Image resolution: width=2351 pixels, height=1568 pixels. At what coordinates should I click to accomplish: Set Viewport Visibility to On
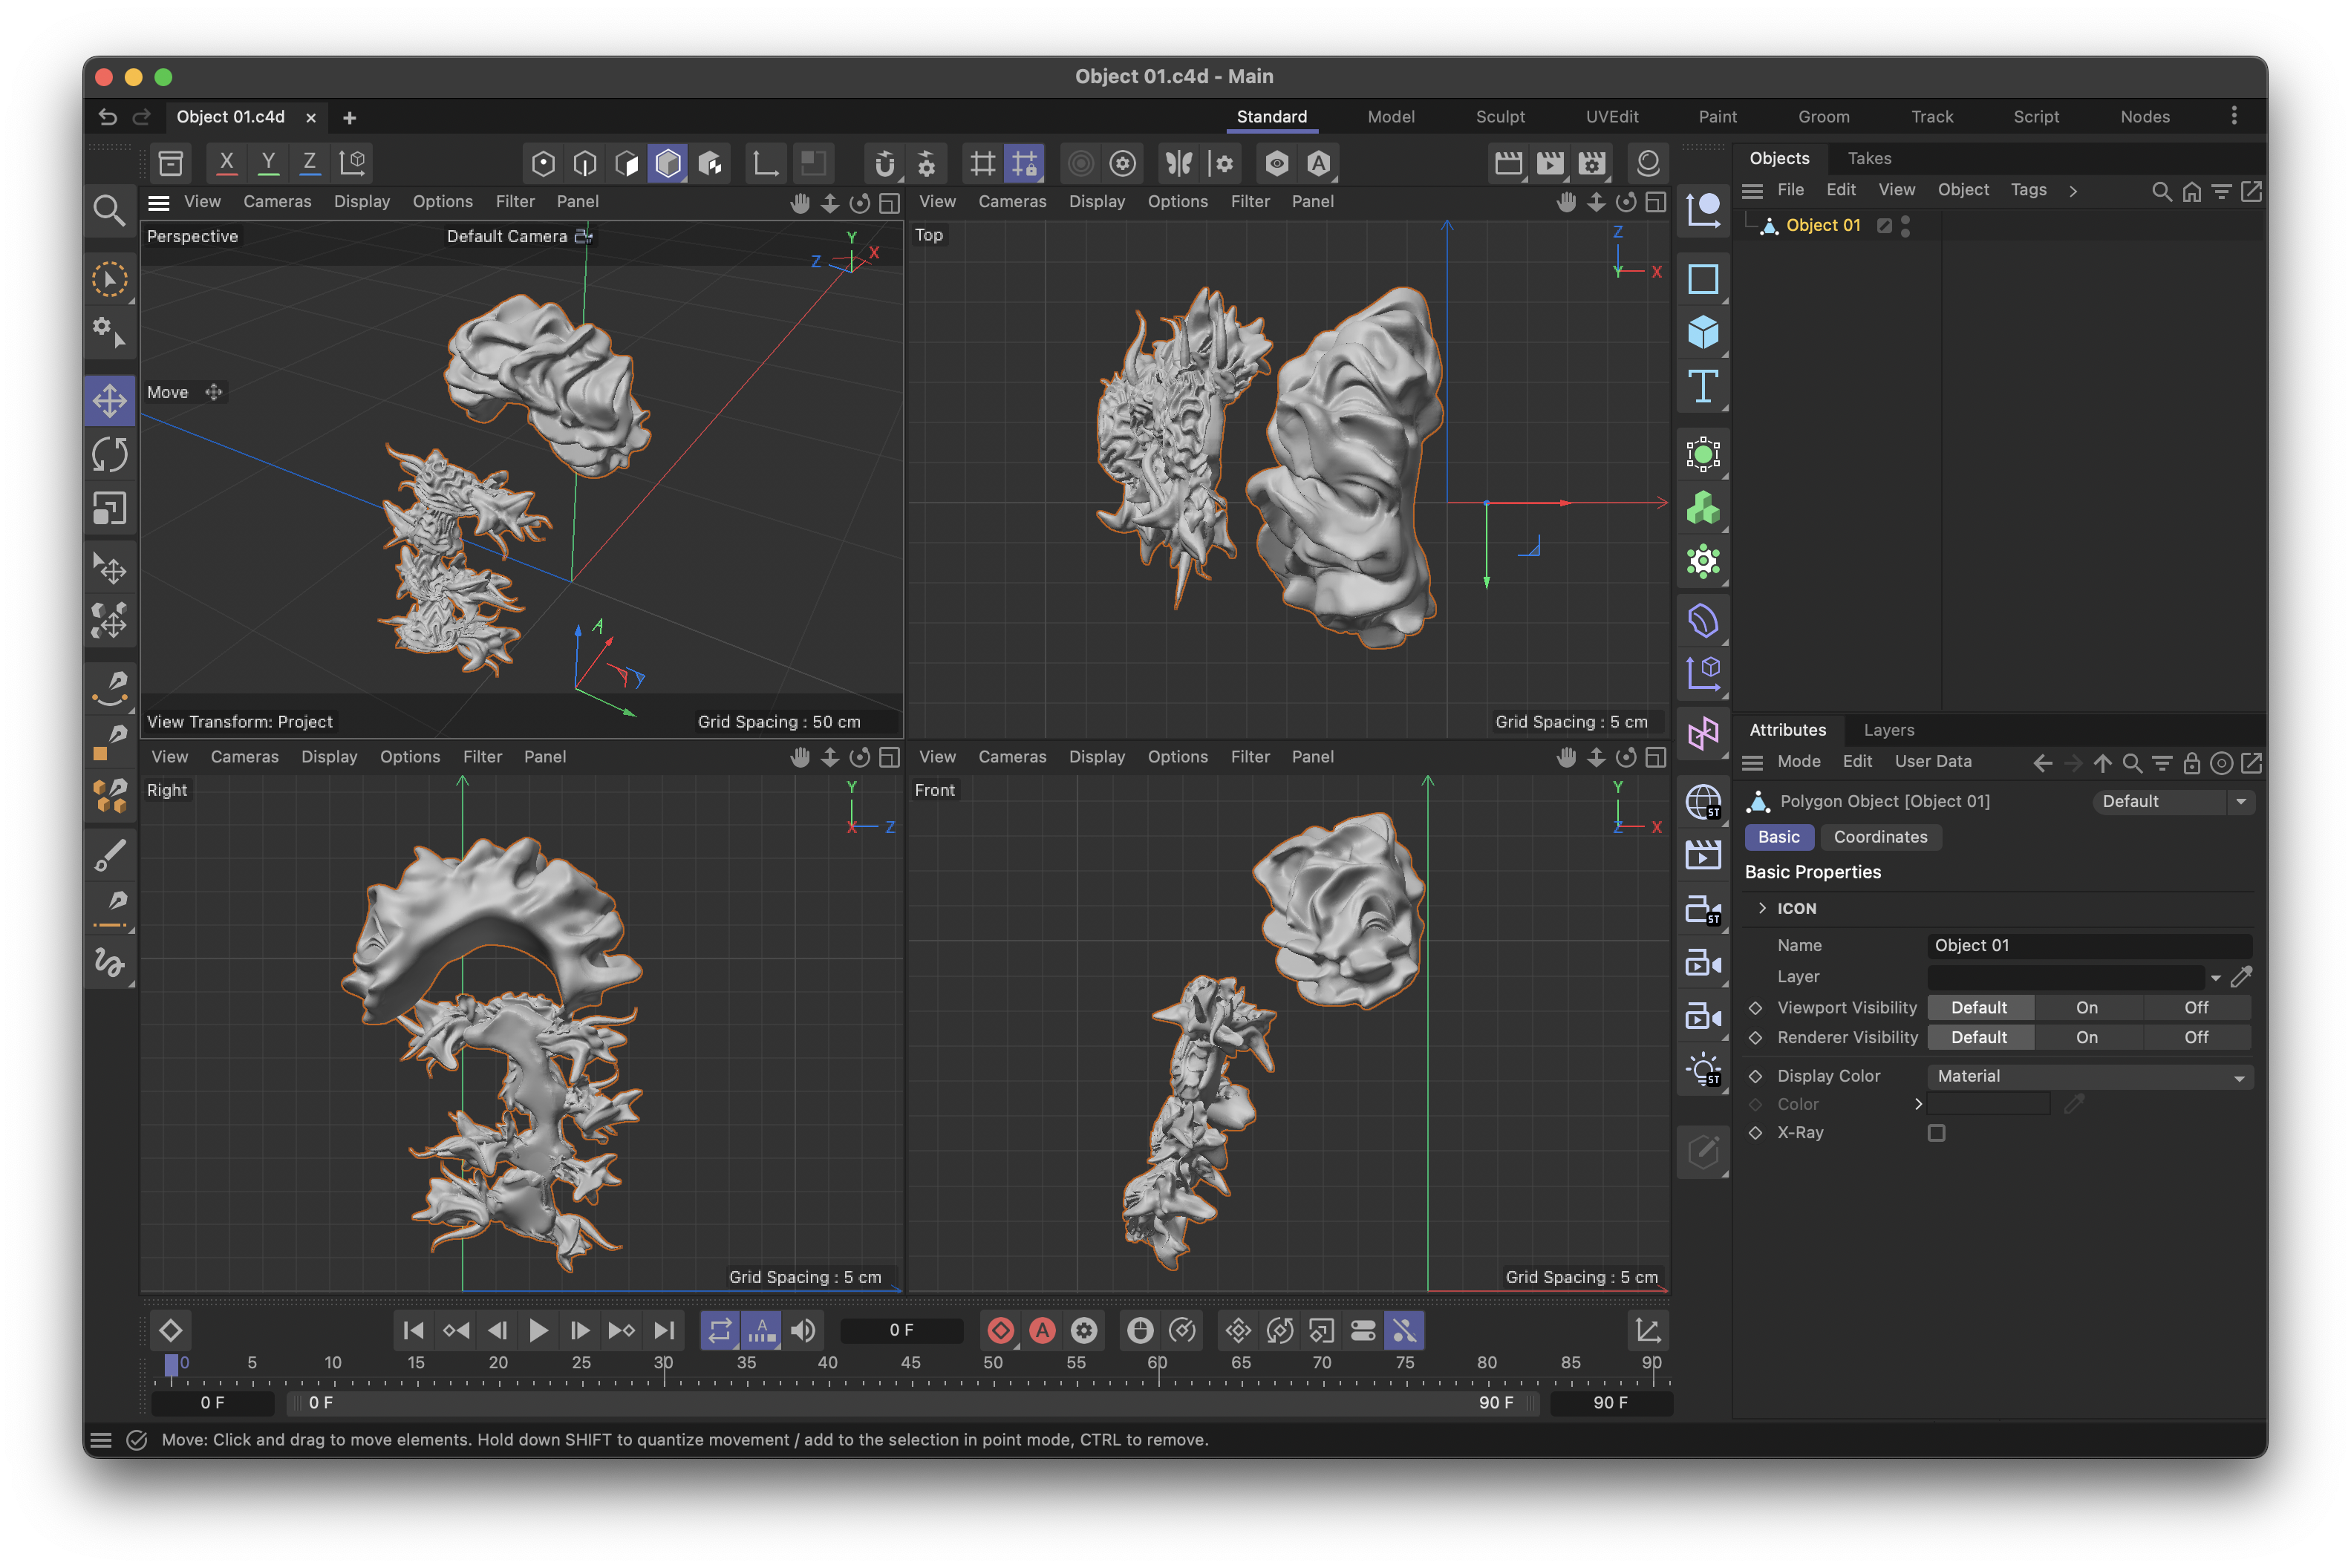pyautogui.click(x=2087, y=1007)
